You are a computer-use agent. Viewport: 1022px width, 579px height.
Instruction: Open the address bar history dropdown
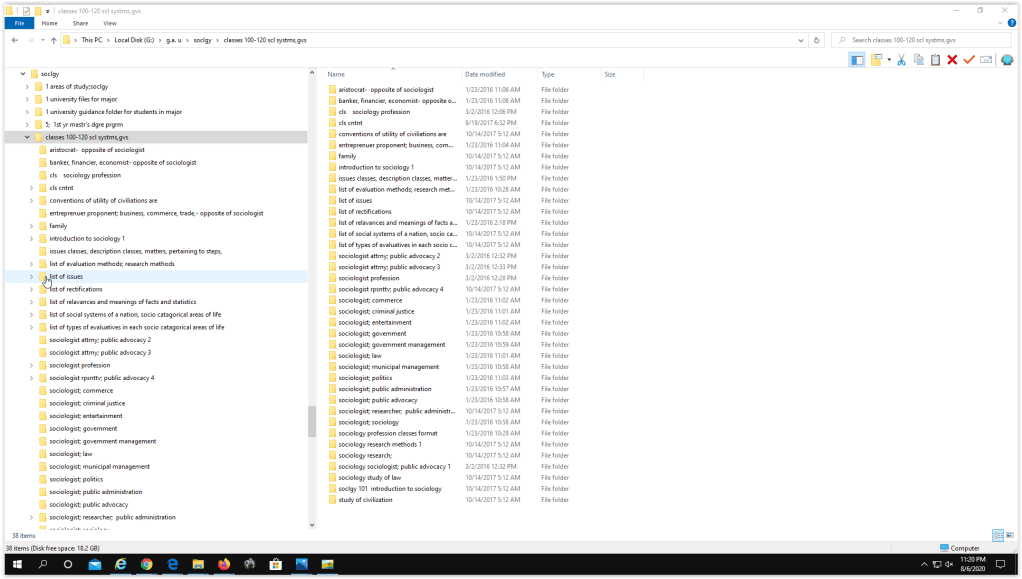801,40
